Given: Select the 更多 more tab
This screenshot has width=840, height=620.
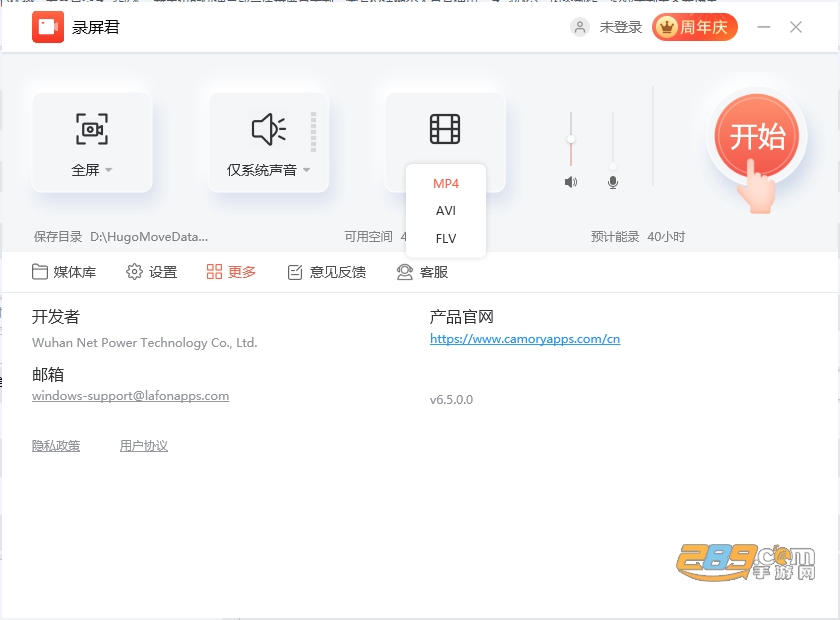Looking at the screenshot, I should [x=231, y=272].
